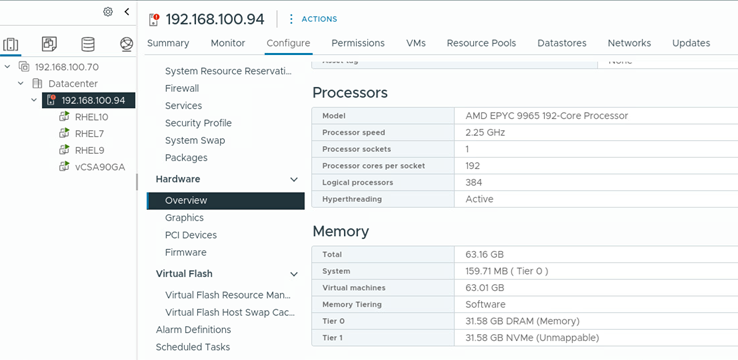The image size is (738, 360).
Task: Click the divider handle beside the navigator
Action: click(x=137, y=182)
